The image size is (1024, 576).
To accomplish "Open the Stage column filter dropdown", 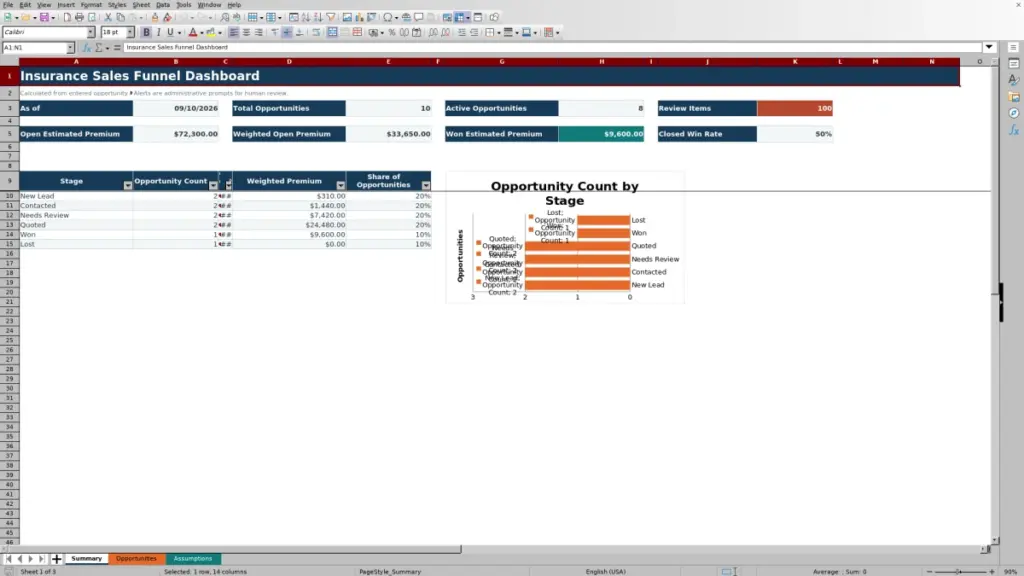I will pyautogui.click(x=127, y=185).
